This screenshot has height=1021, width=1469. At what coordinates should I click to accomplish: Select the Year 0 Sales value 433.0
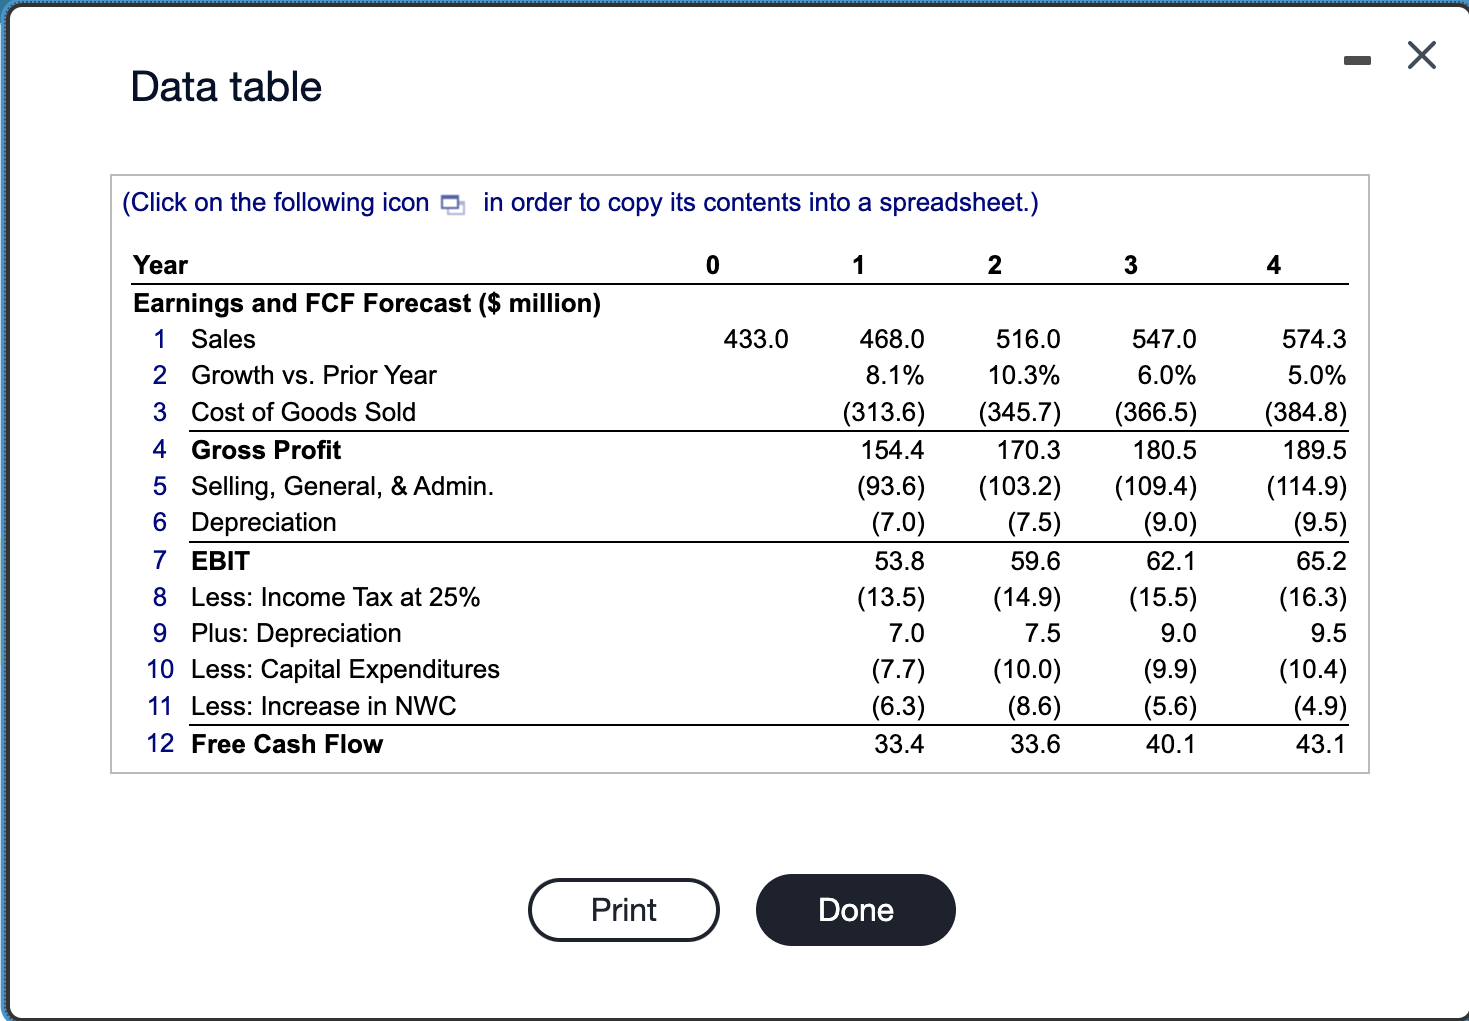click(x=756, y=339)
